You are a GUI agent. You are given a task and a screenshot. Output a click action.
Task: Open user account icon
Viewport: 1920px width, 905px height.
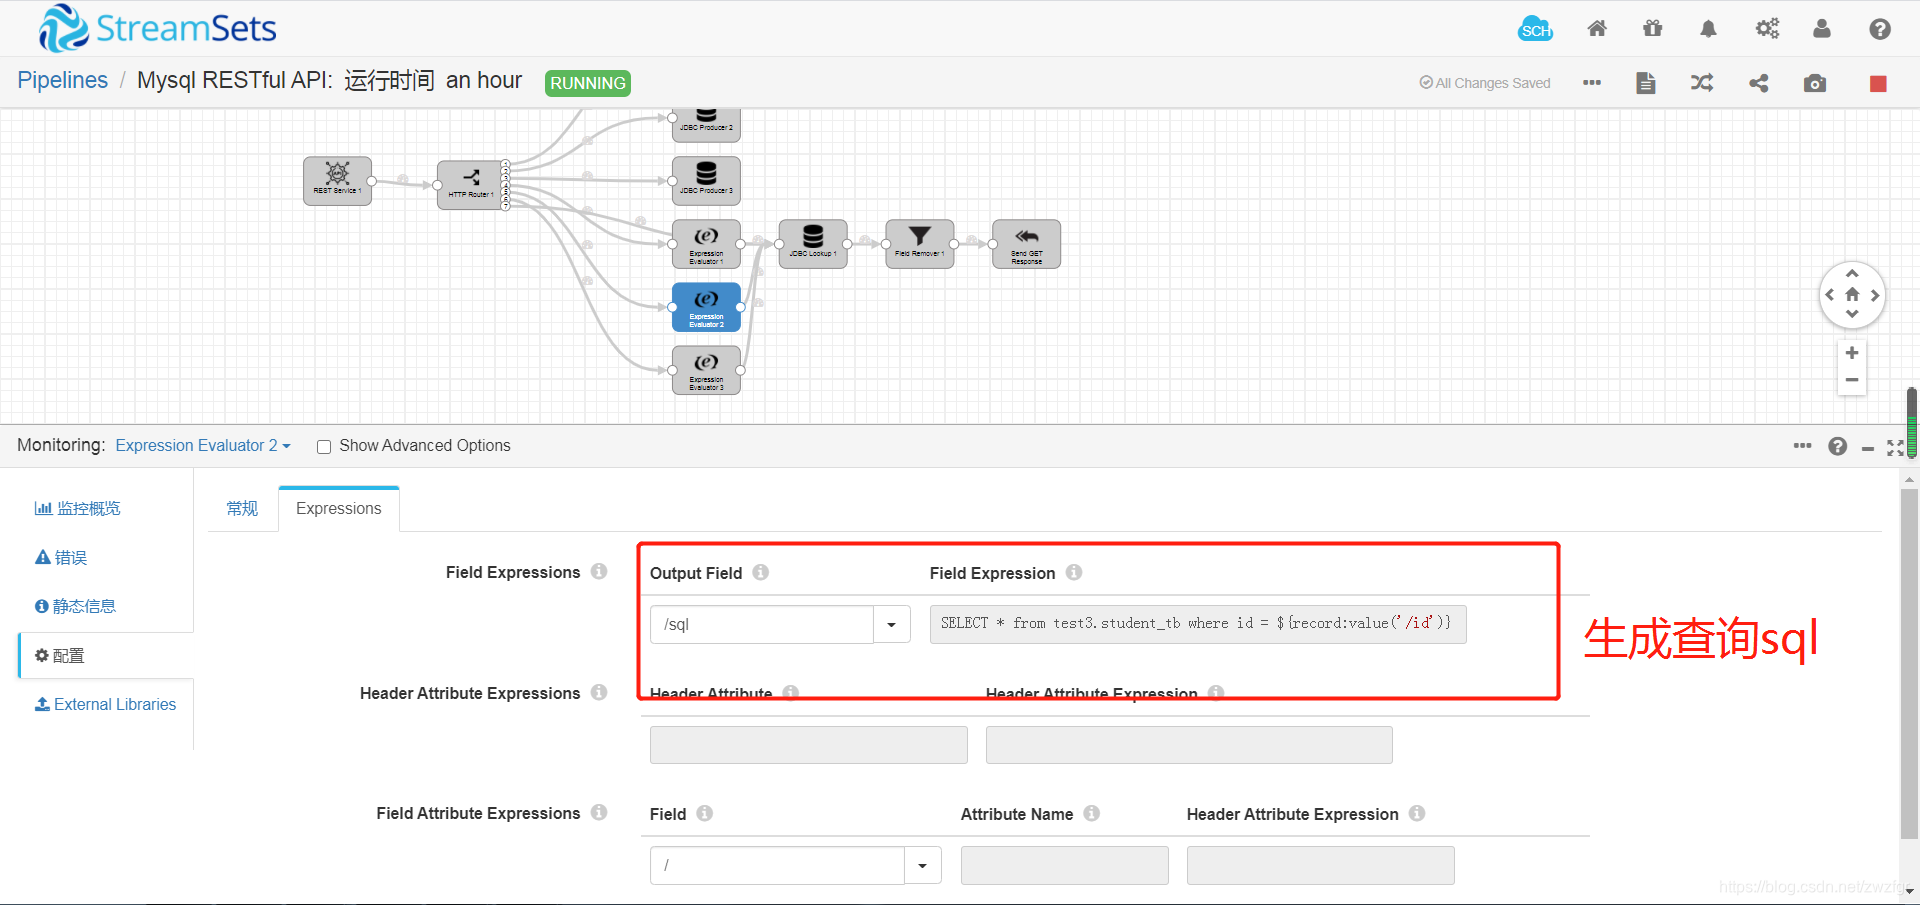pos(1822,29)
